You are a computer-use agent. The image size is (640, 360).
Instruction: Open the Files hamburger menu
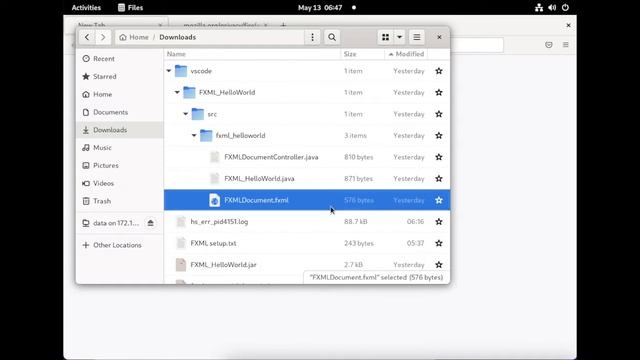417,37
